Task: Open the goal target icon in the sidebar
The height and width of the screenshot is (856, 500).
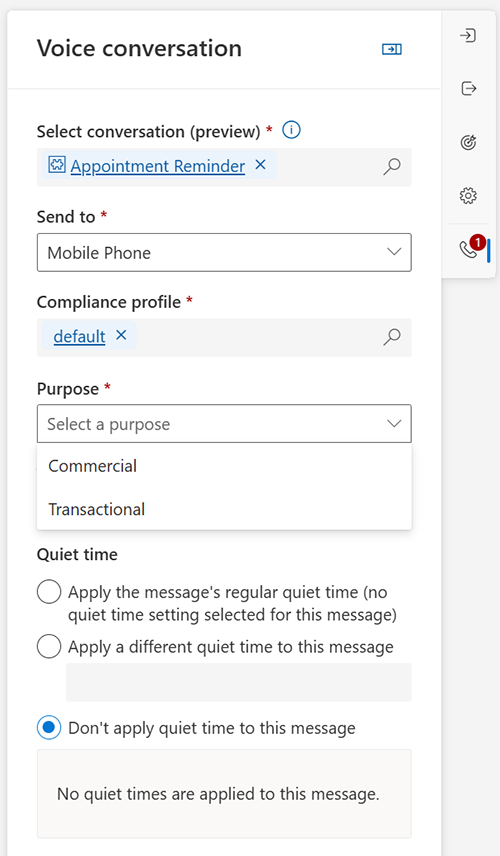Action: coord(468,142)
